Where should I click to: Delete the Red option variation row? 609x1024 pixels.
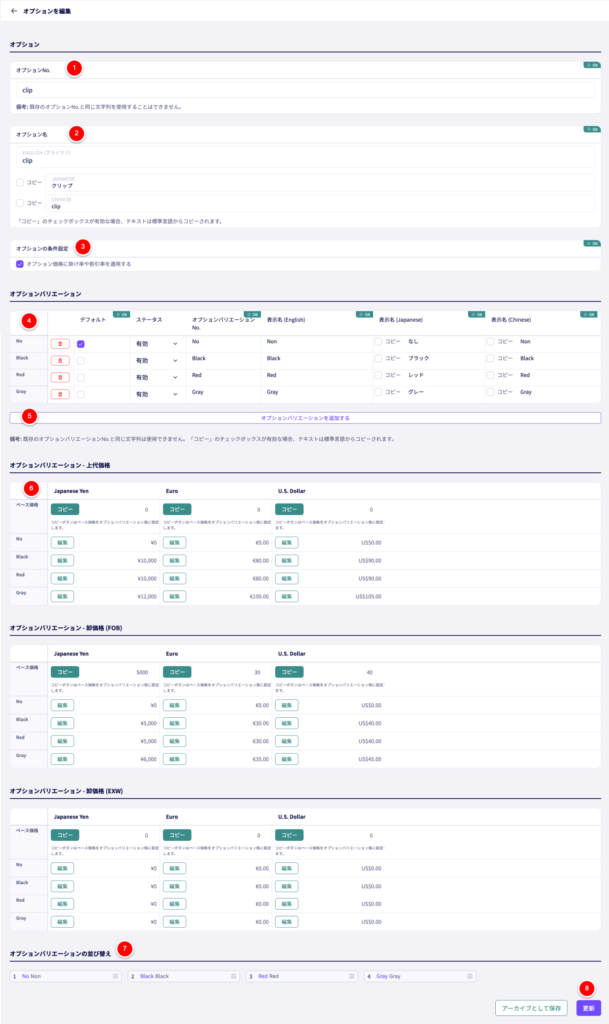pos(60,377)
